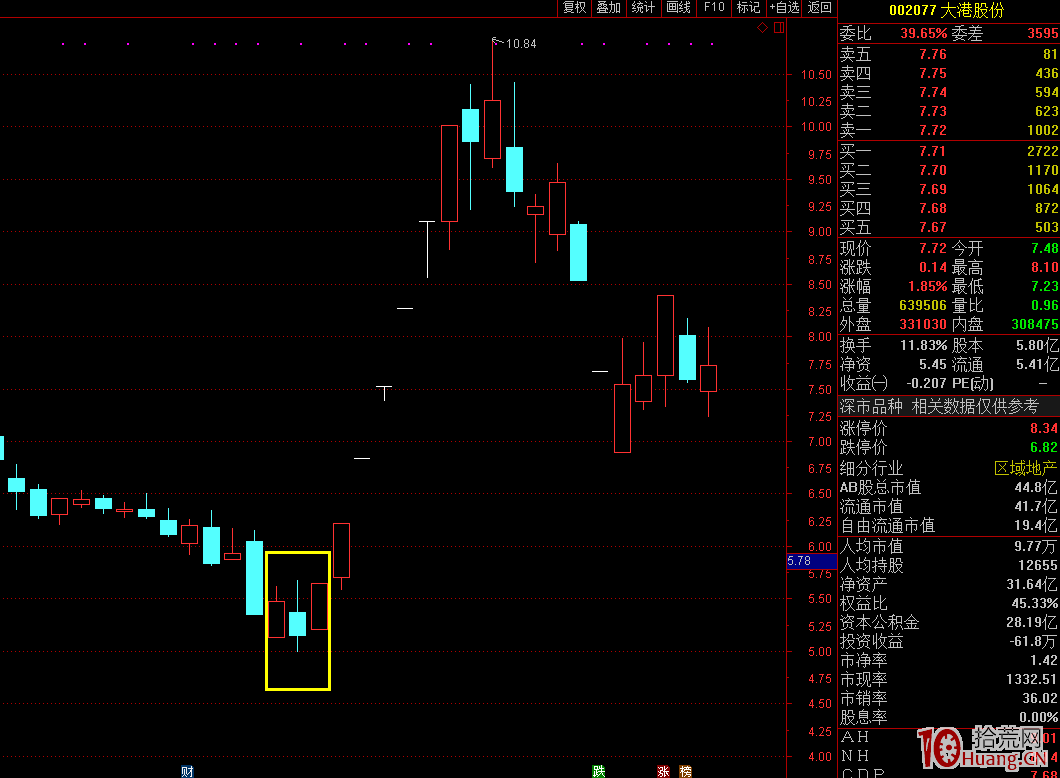This screenshot has width=1060, height=778.
Task: Click the 涨停价 value 8.34
Action: 1044,428
